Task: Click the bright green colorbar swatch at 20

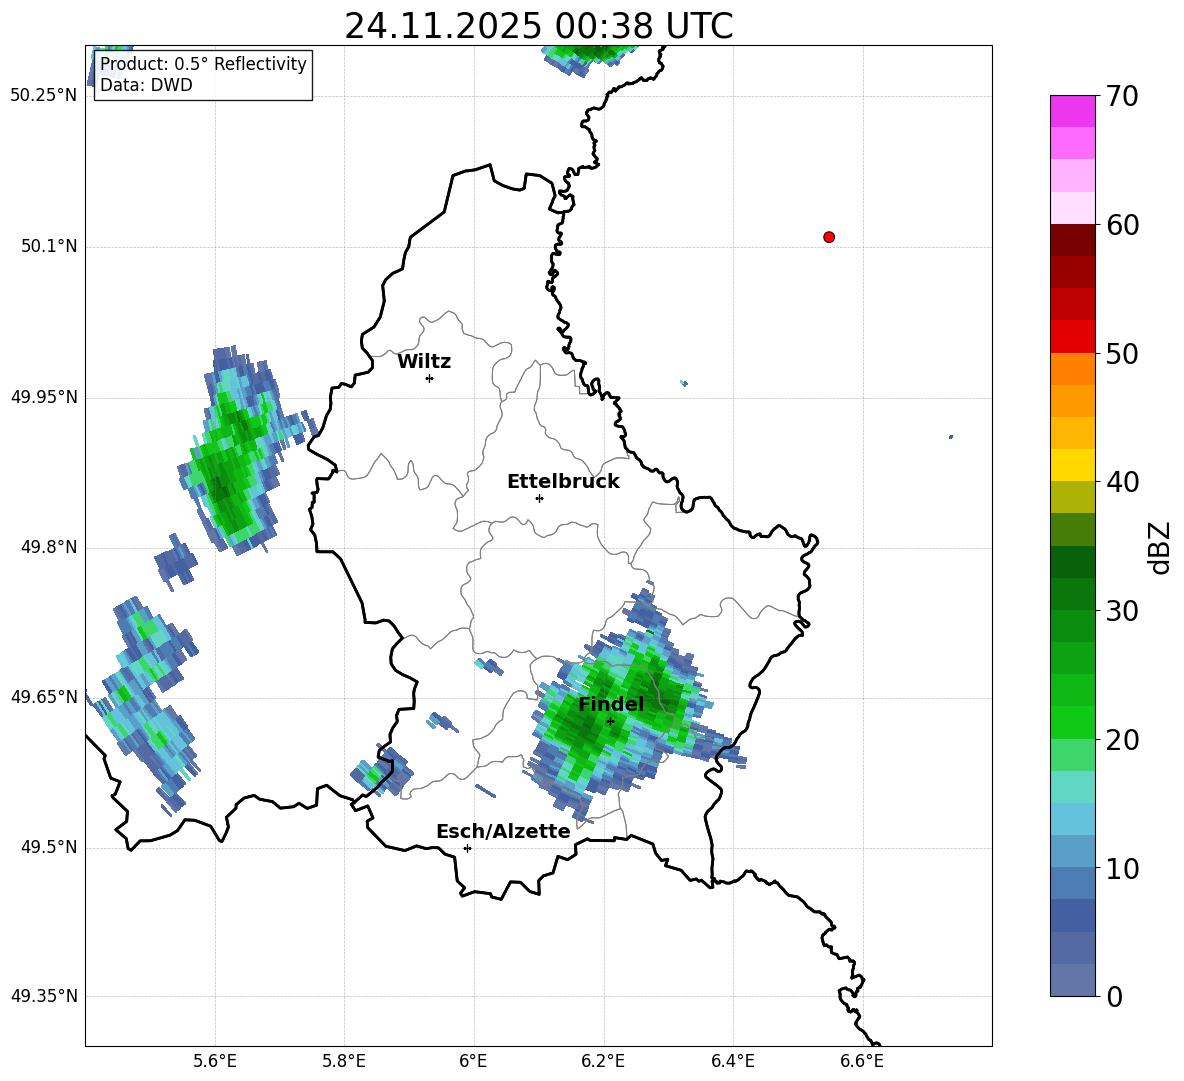Action: click(1072, 722)
